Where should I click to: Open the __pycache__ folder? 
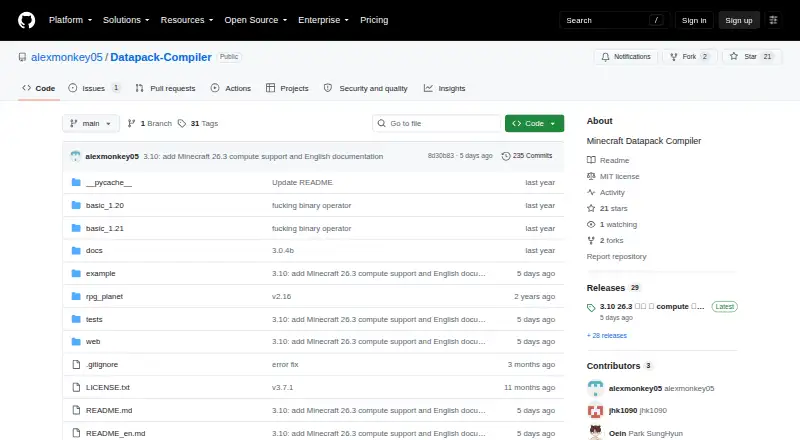109,183
